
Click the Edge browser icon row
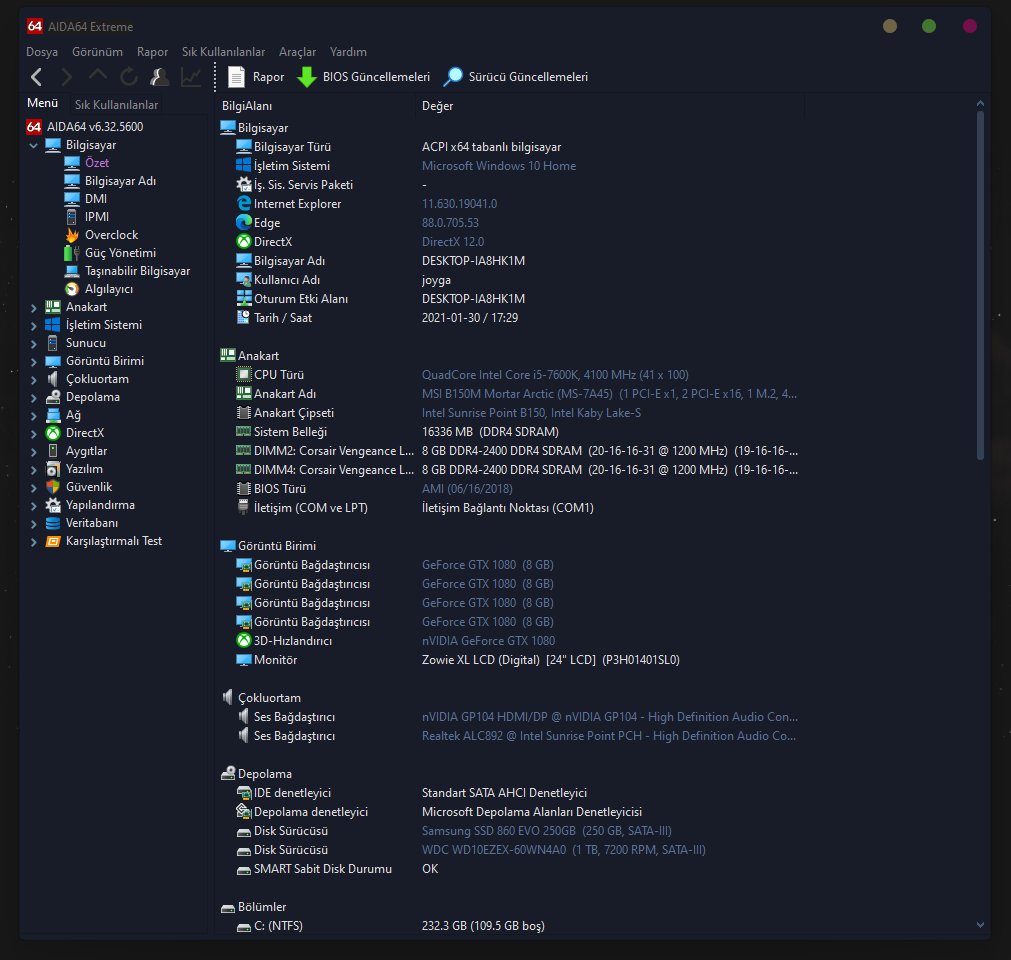pyautogui.click(x=244, y=222)
